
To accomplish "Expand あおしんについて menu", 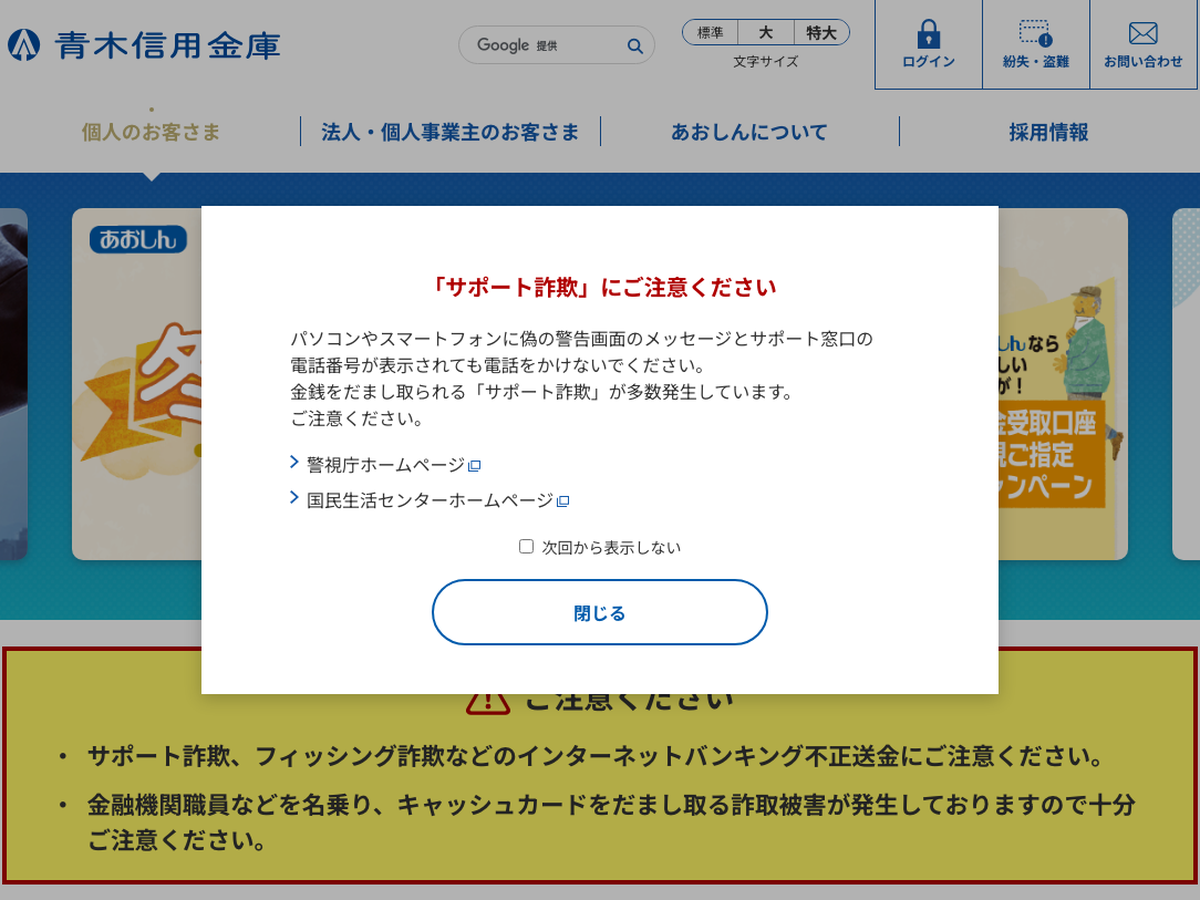I will point(749,132).
